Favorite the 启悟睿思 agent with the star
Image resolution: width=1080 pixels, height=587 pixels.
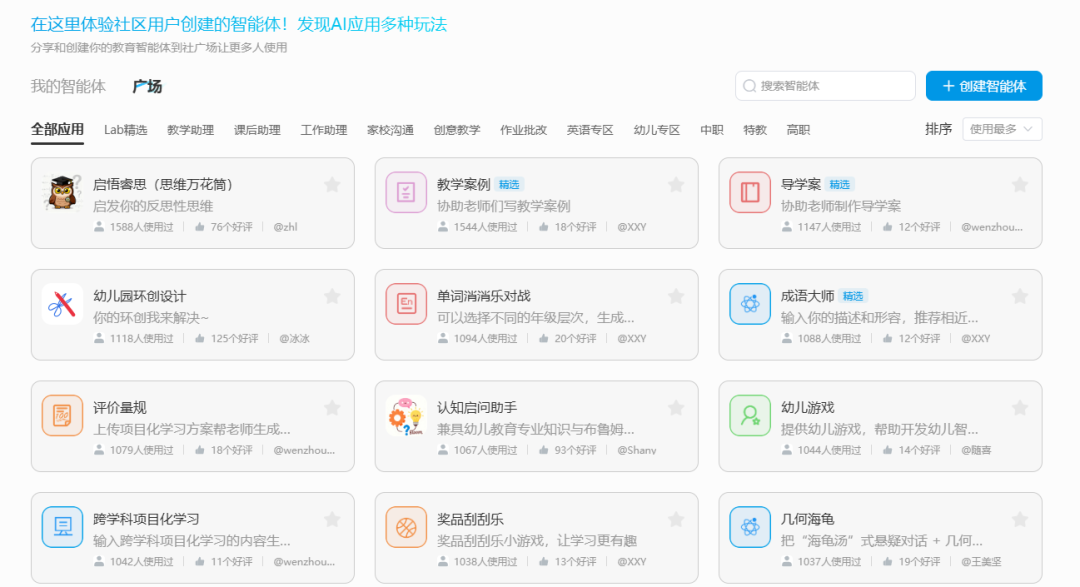pos(332,184)
